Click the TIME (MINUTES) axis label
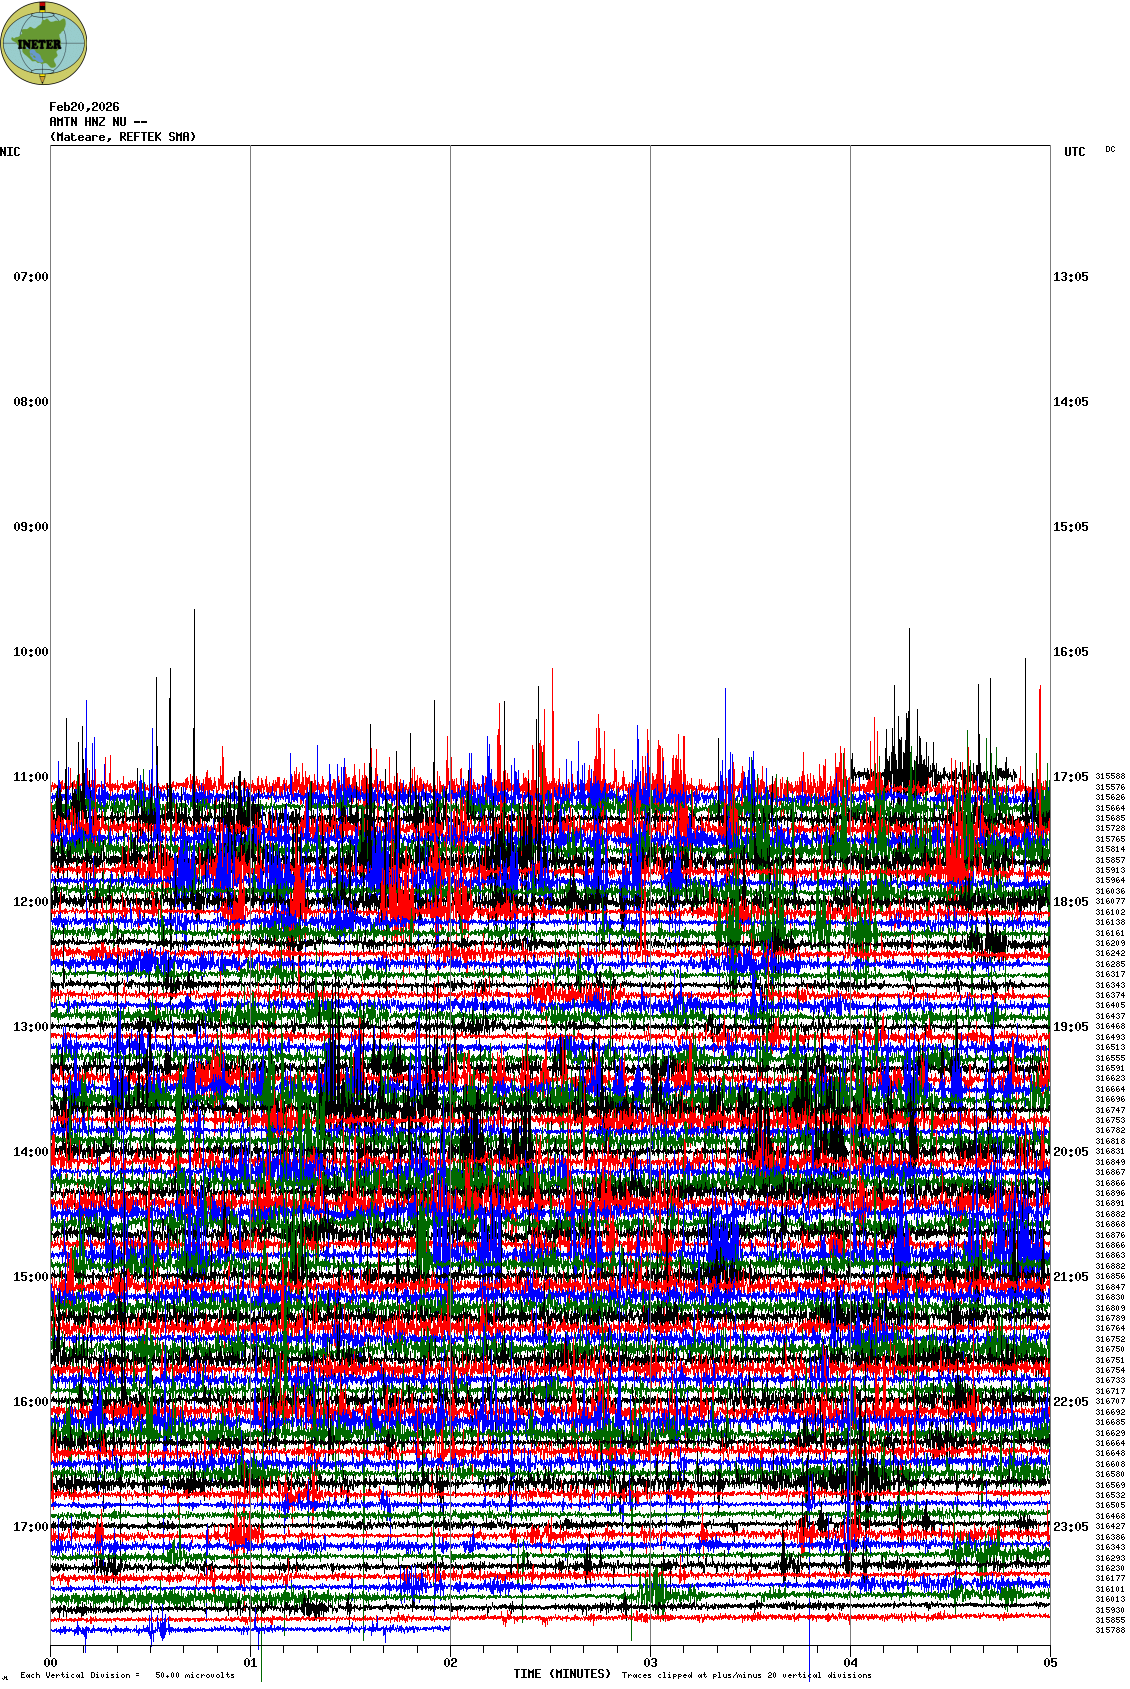1130x1689 pixels. coord(562,1674)
